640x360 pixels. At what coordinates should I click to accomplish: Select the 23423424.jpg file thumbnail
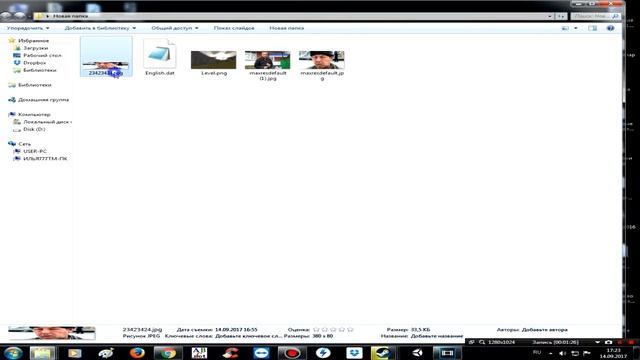[106, 57]
